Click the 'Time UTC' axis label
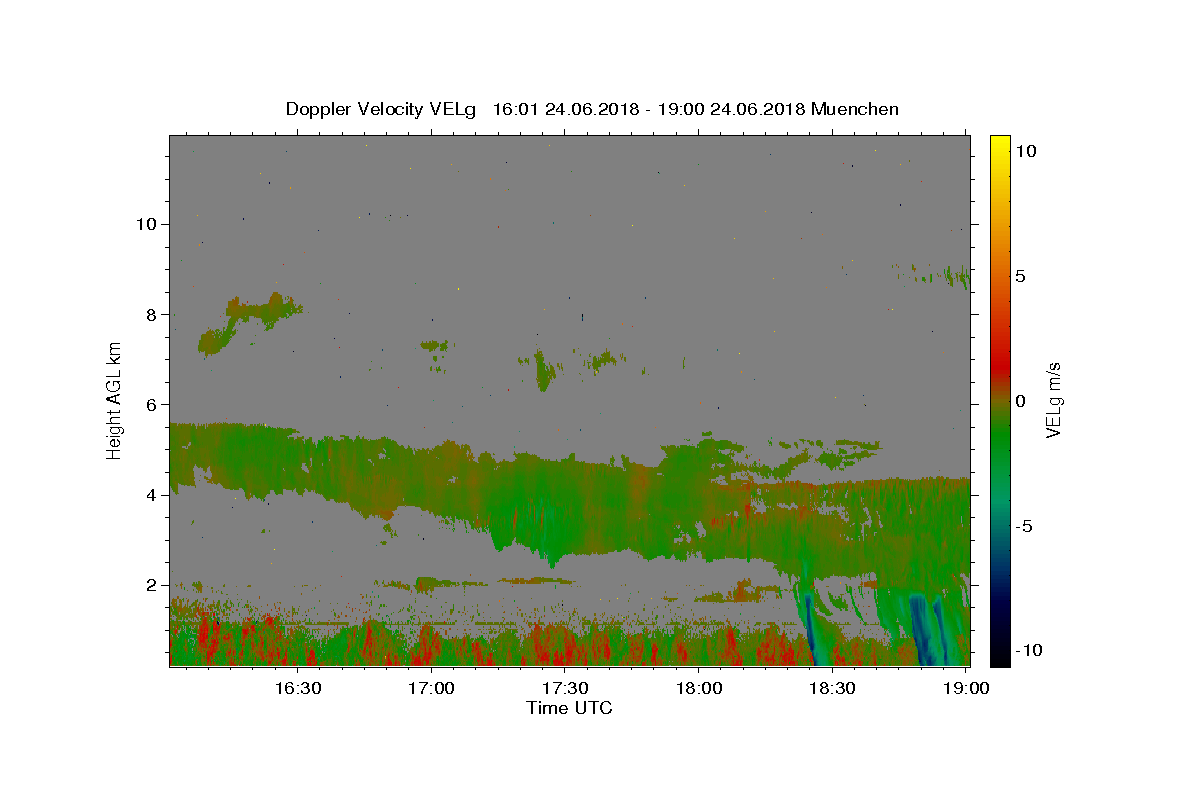 (569, 708)
